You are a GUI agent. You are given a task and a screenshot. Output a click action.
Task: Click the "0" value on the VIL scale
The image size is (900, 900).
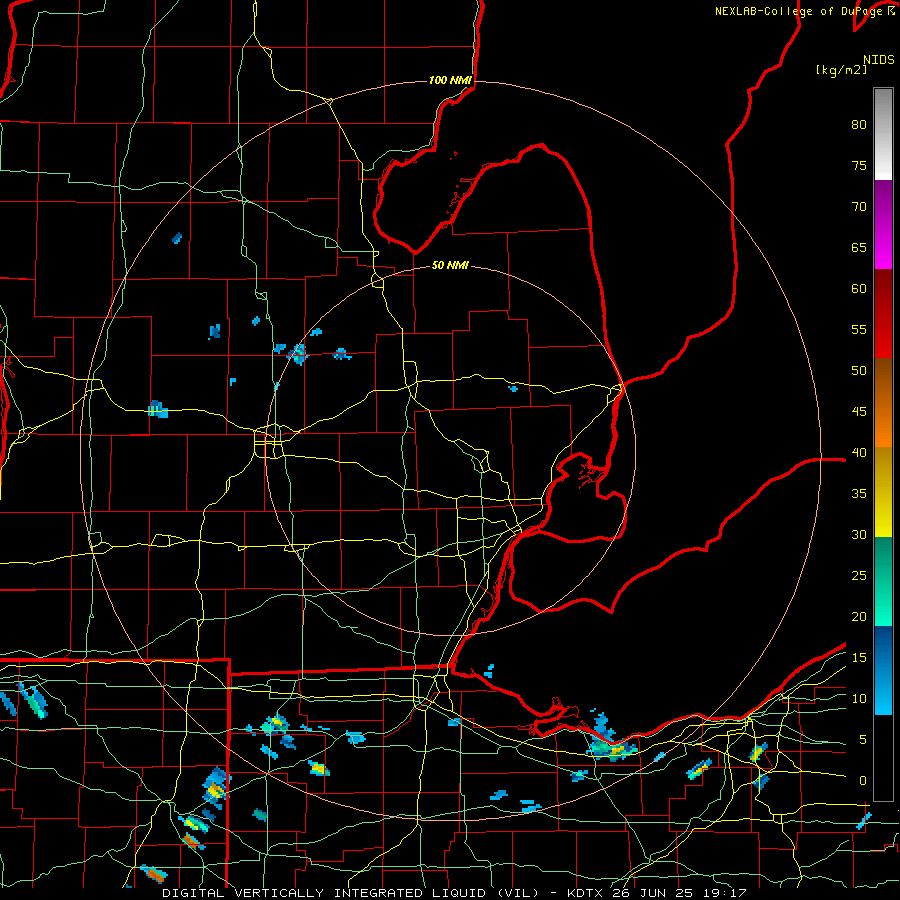863,781
